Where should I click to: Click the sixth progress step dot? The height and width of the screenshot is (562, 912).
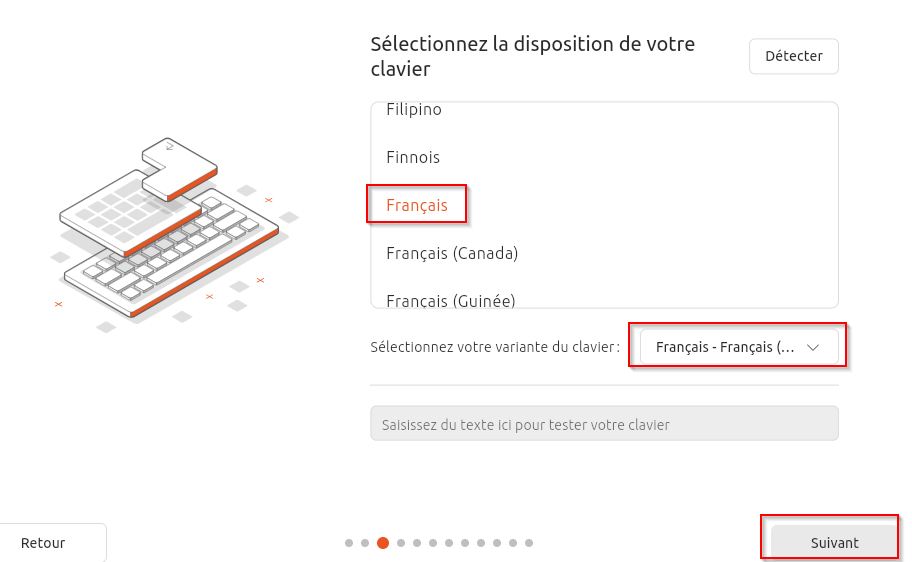(433, 543)
